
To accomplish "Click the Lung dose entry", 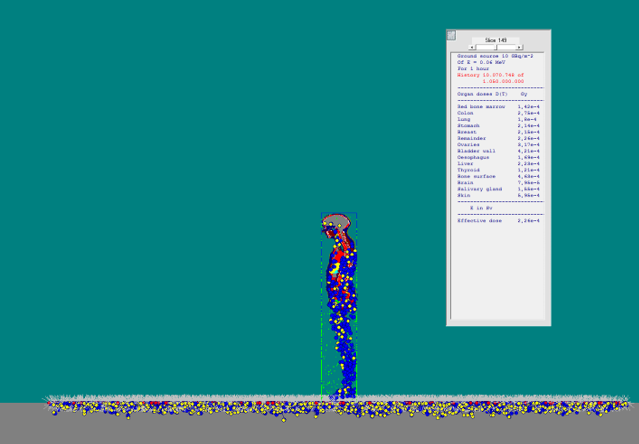I will (498, 119).
